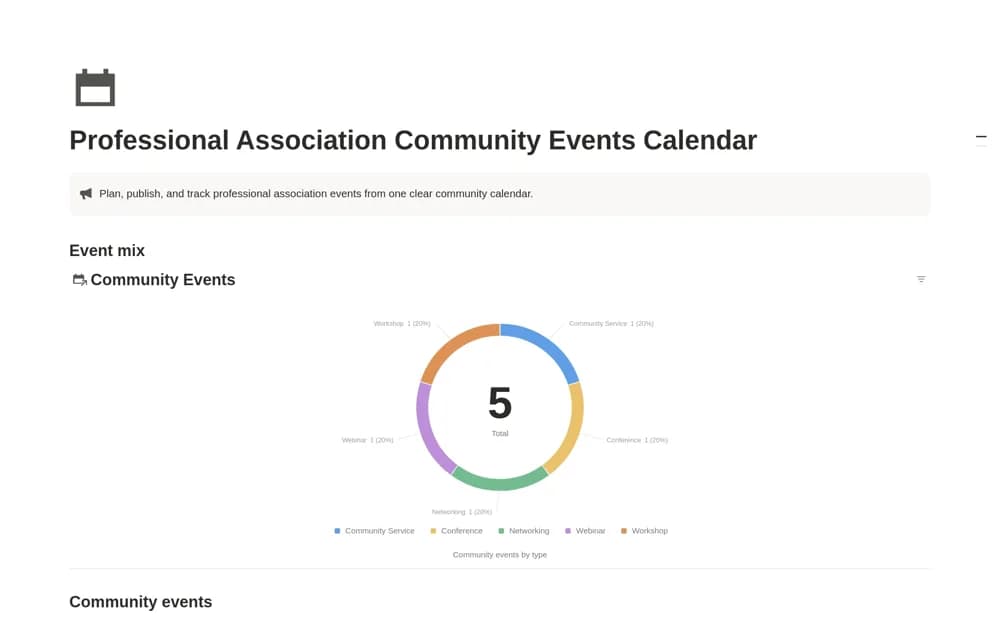Click the Webinar 1 (20%) chart label
Screen dimensions: 1000x624
(x=367, y=440)
